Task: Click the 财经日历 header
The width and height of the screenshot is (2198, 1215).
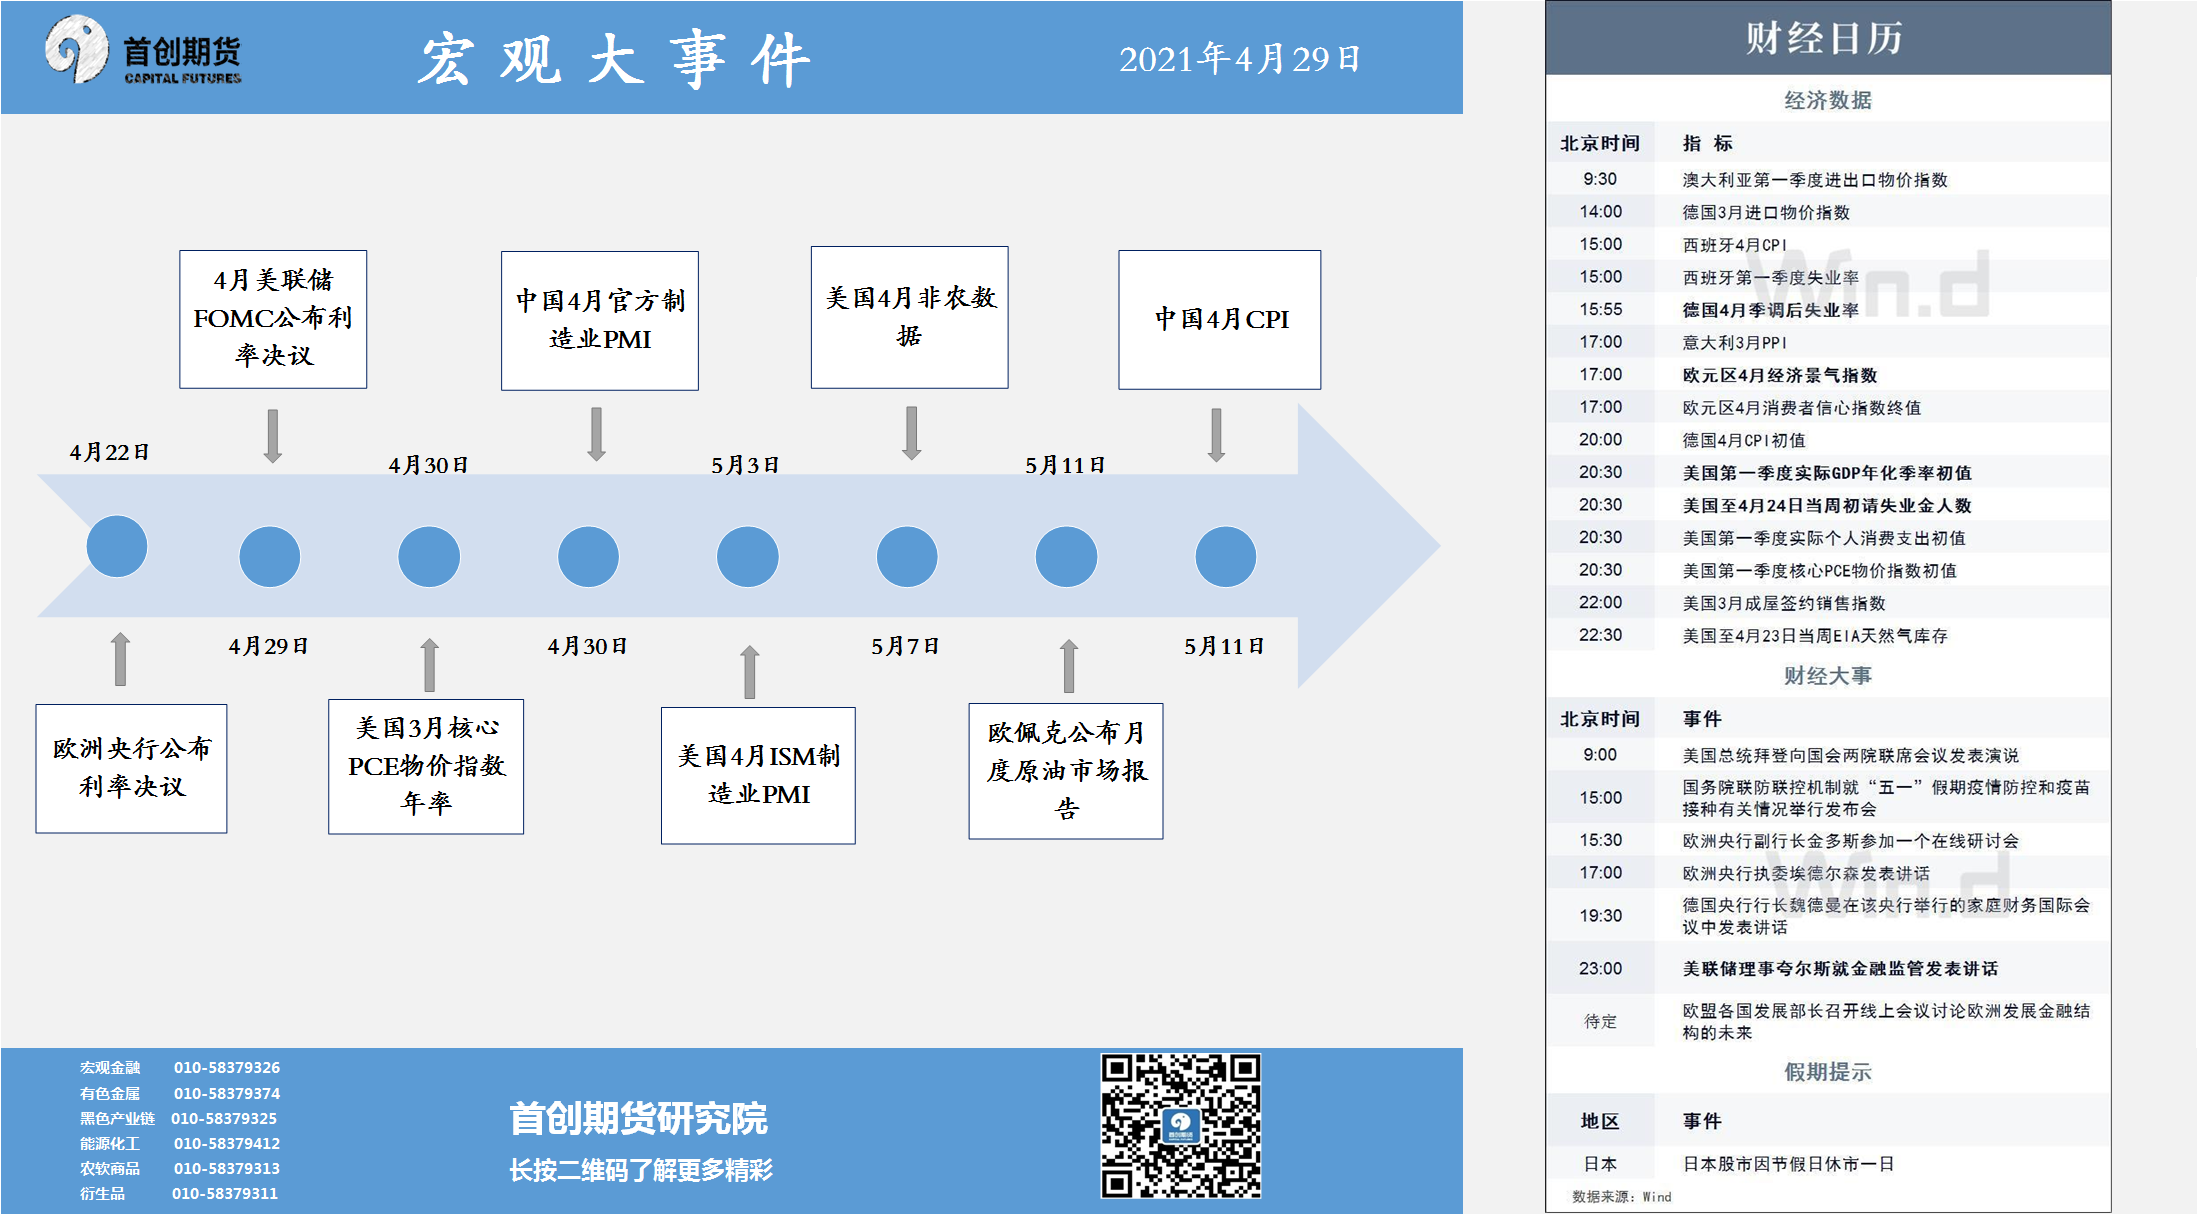Action: pos(1826,38)
